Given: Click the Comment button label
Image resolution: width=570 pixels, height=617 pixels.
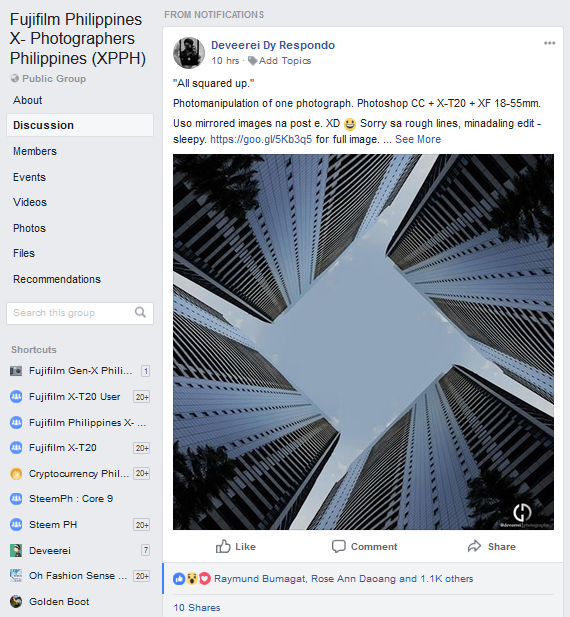Looking at the screenshot, I should tap(374, 547).
